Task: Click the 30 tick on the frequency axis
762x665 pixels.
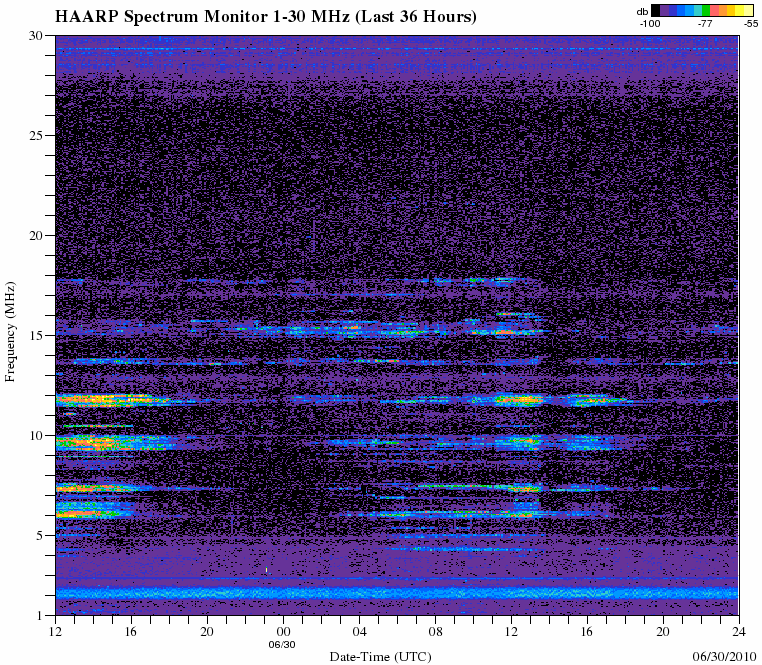Action: tap(37, 35)
